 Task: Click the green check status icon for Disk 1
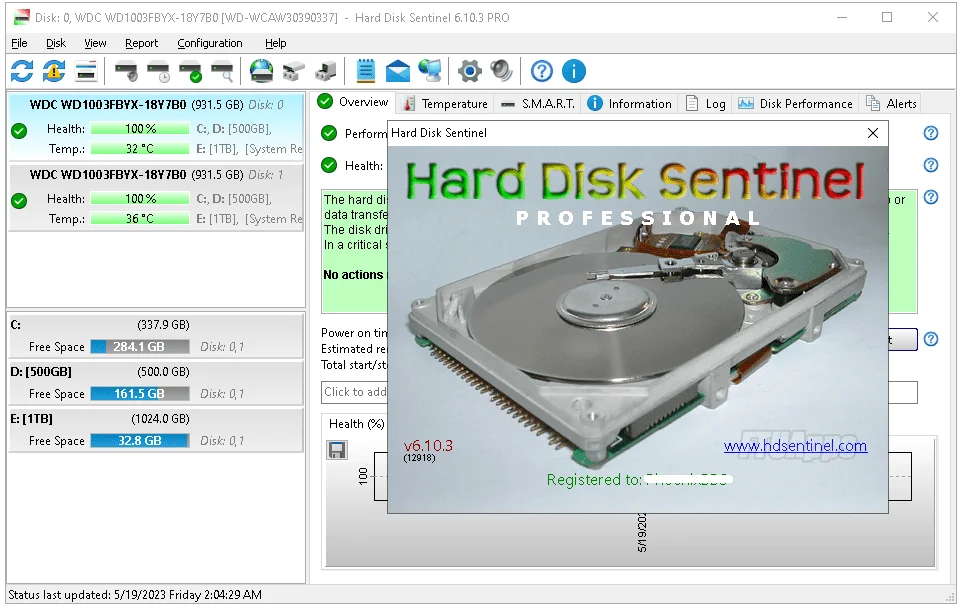[19, 200]
